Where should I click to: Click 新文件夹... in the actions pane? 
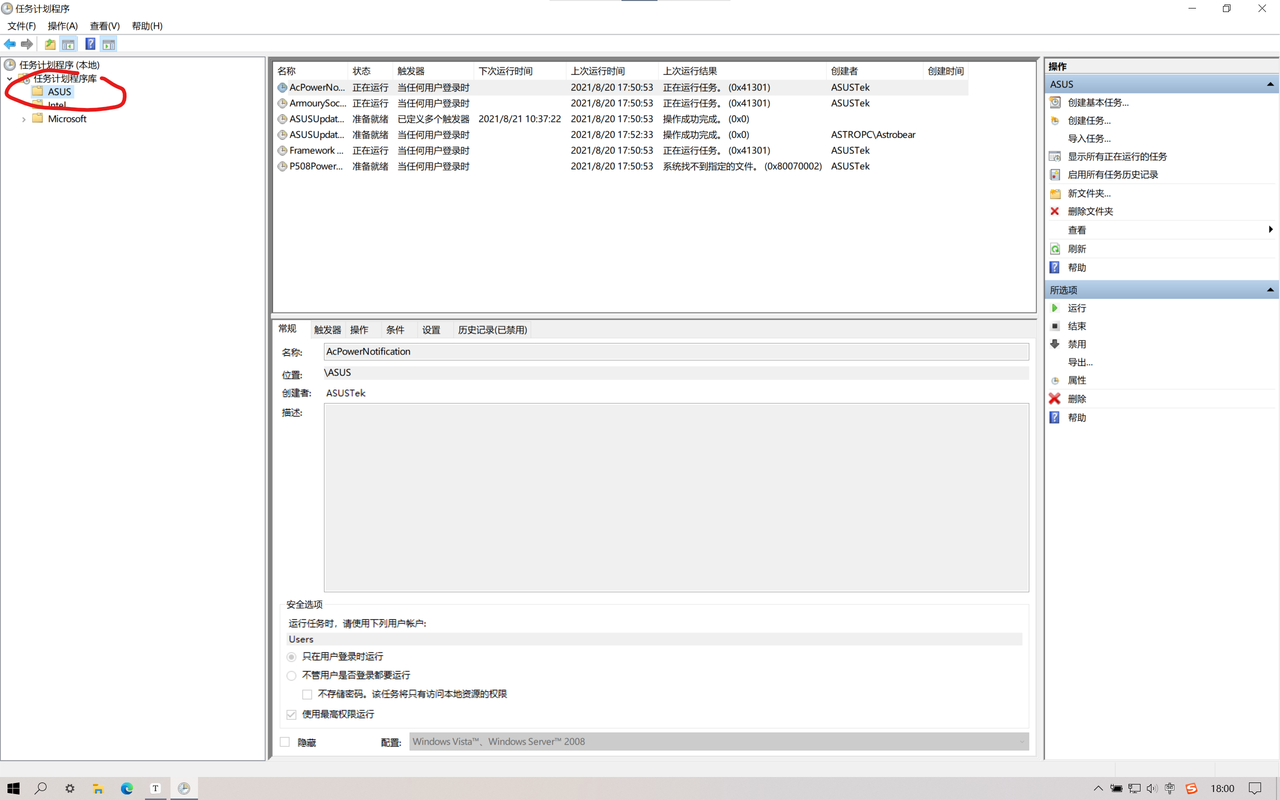coord(1089,193)
